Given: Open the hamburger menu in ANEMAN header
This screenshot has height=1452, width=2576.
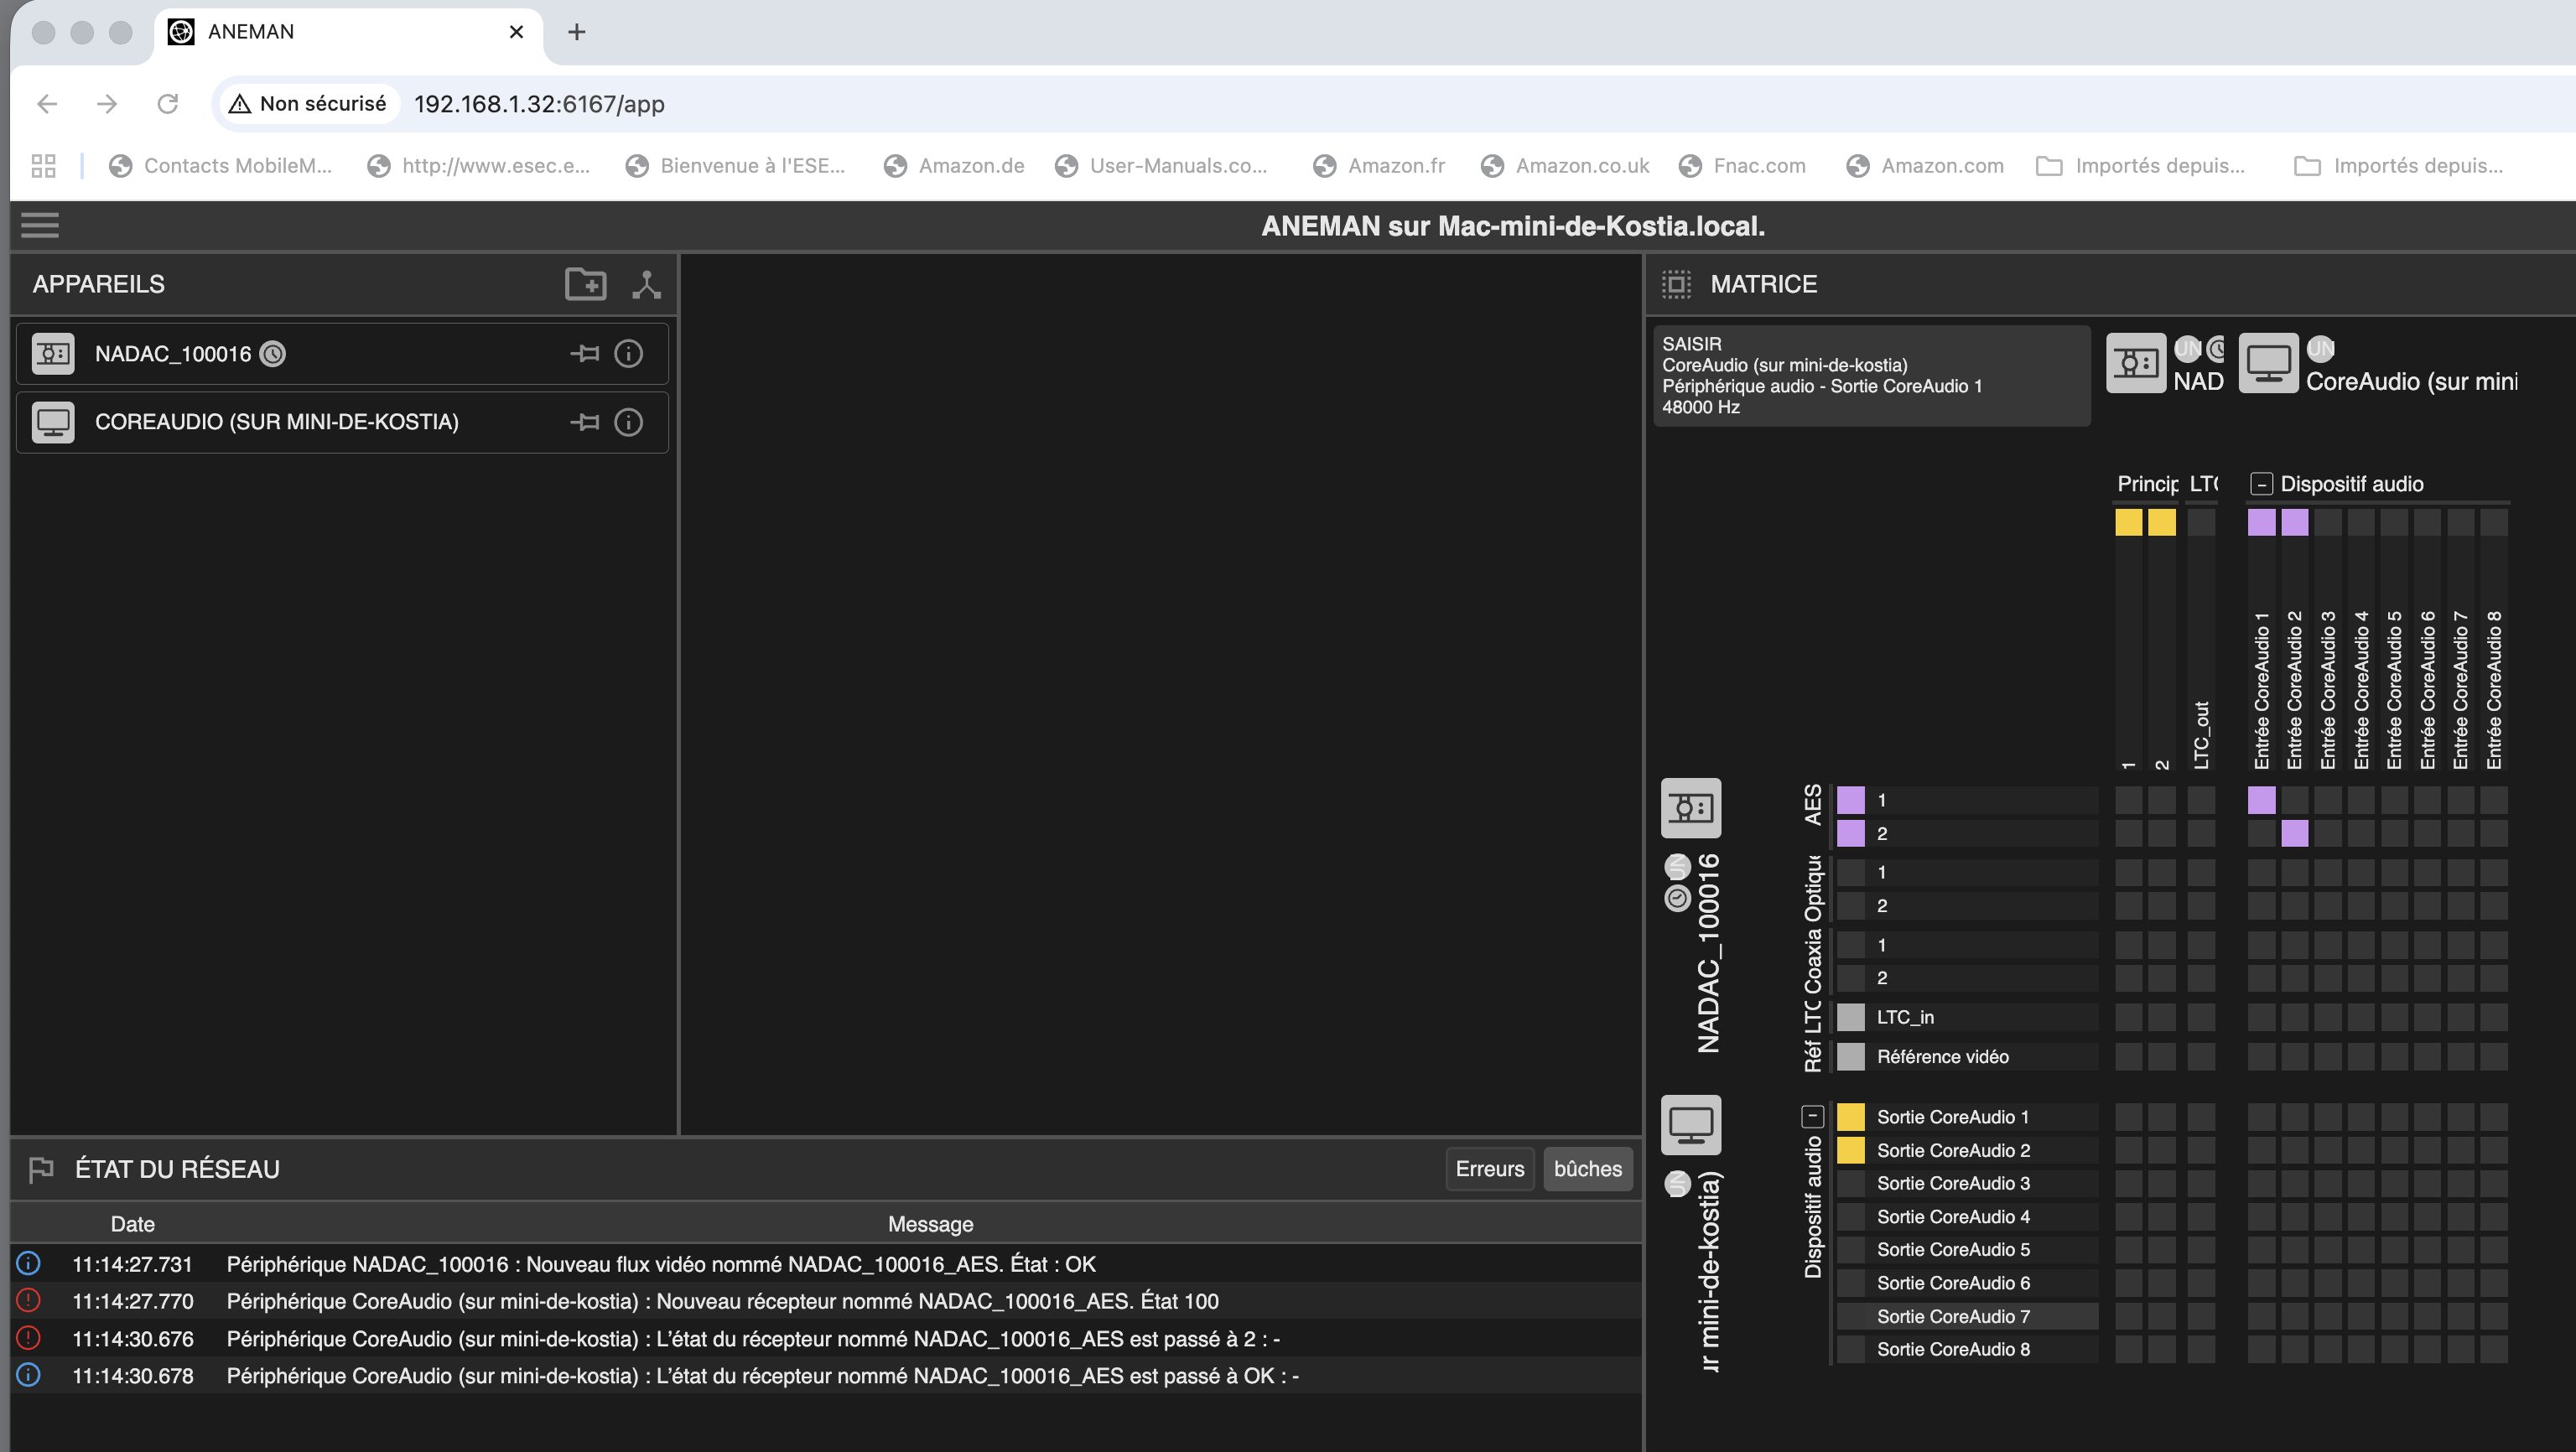Looking at the screenshot, I should pos(40,225).
